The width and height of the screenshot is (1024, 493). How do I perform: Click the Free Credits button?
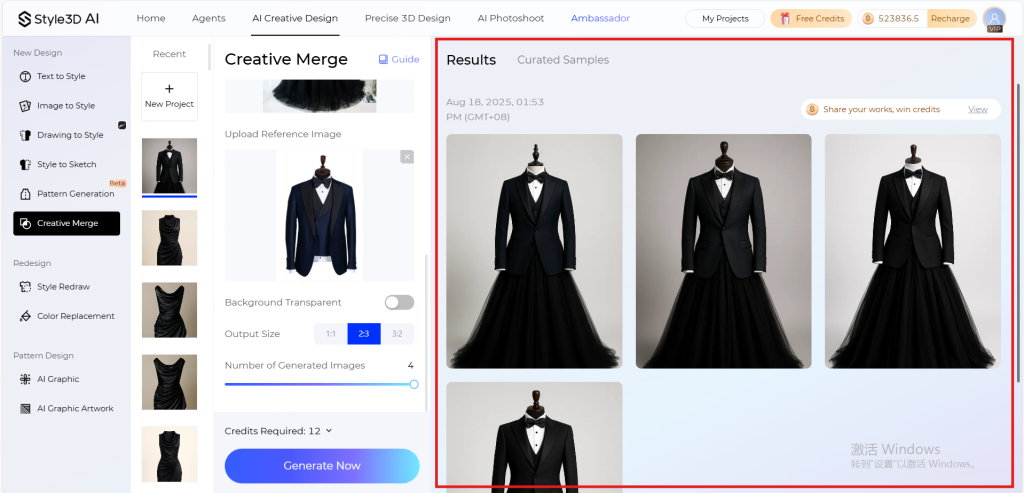pos(811,18)
